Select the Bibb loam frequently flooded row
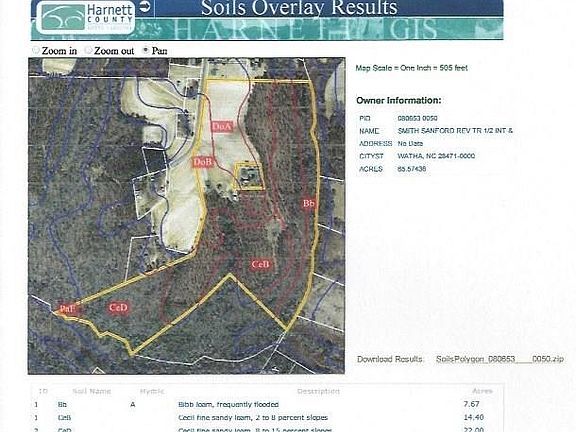576x432 pixels. (x=267, y=404)
